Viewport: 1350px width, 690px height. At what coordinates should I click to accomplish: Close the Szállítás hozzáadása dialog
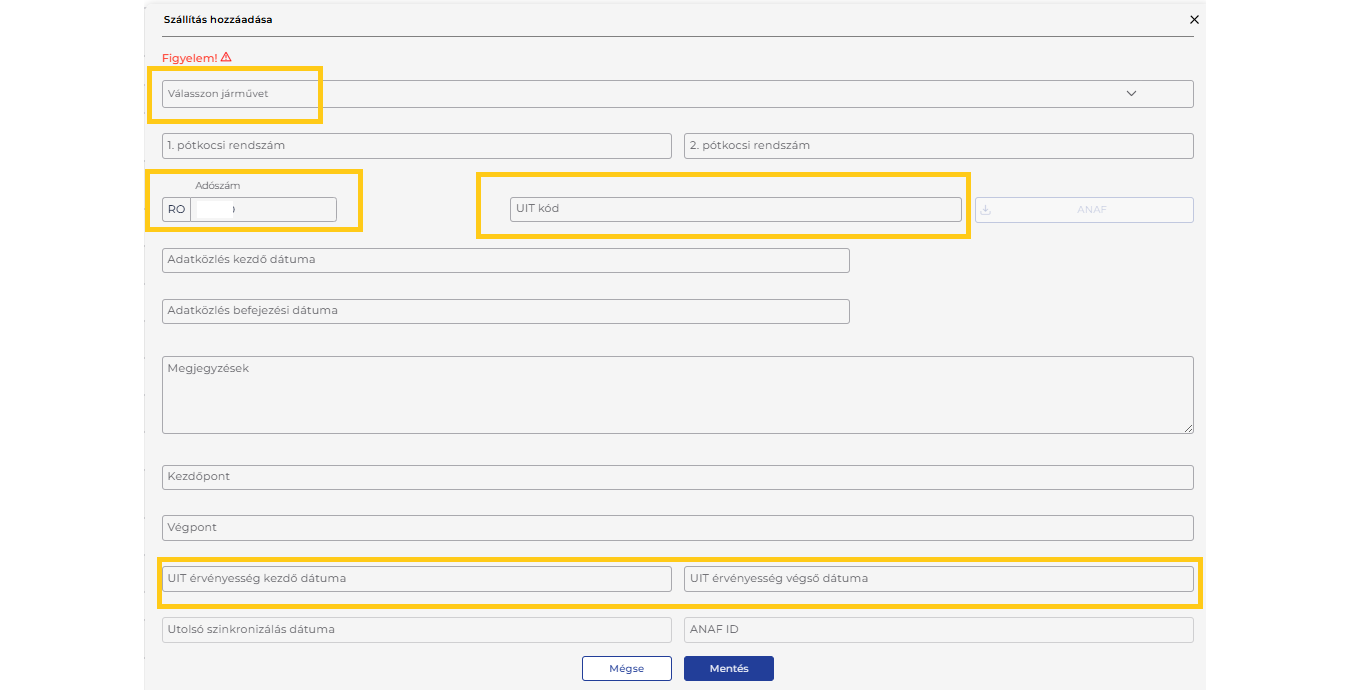tap(1194, 19)
